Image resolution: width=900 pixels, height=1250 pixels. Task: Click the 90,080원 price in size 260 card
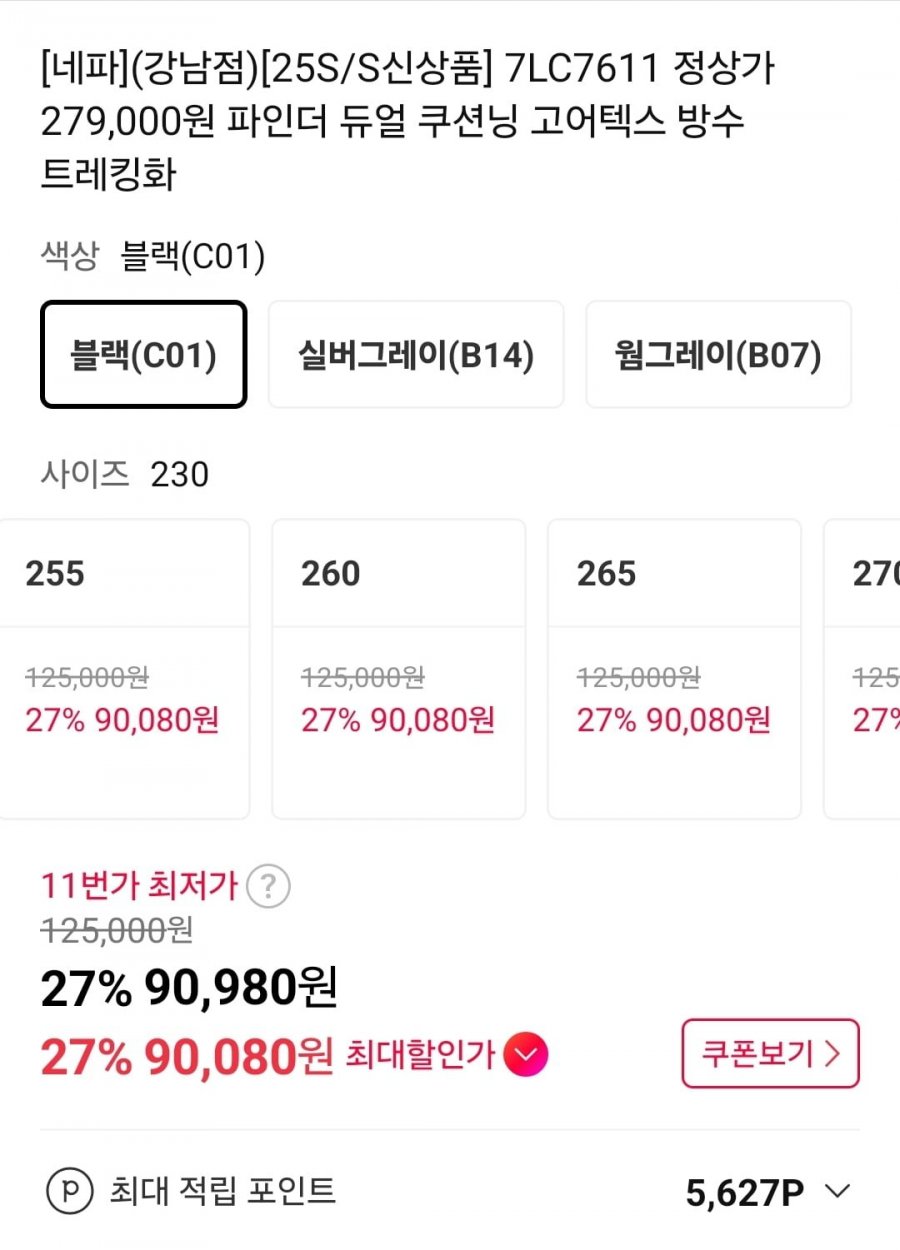(432, 720)
